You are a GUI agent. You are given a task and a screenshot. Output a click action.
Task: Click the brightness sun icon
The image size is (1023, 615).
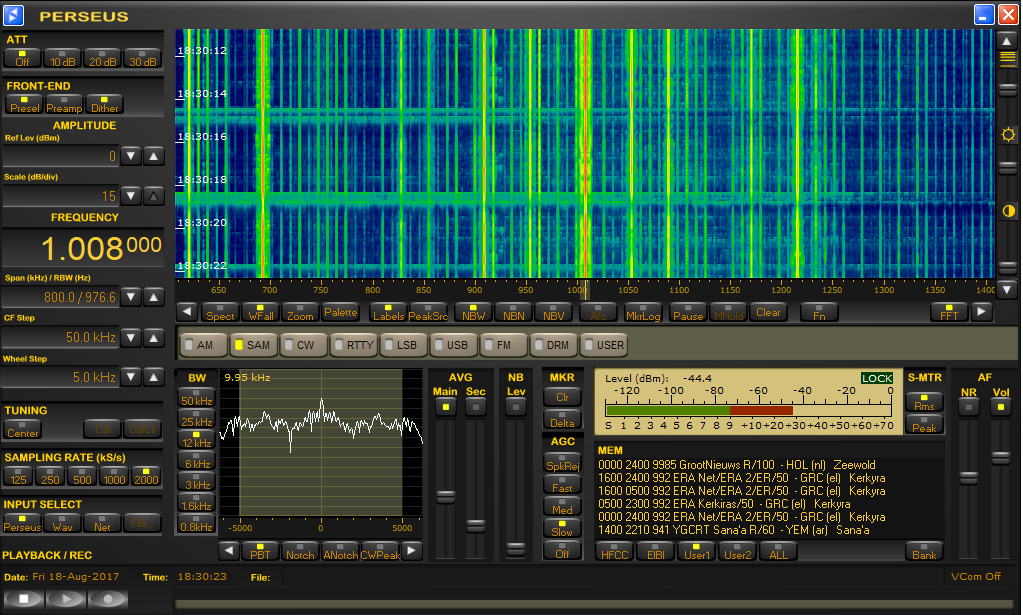[1007, 135]
